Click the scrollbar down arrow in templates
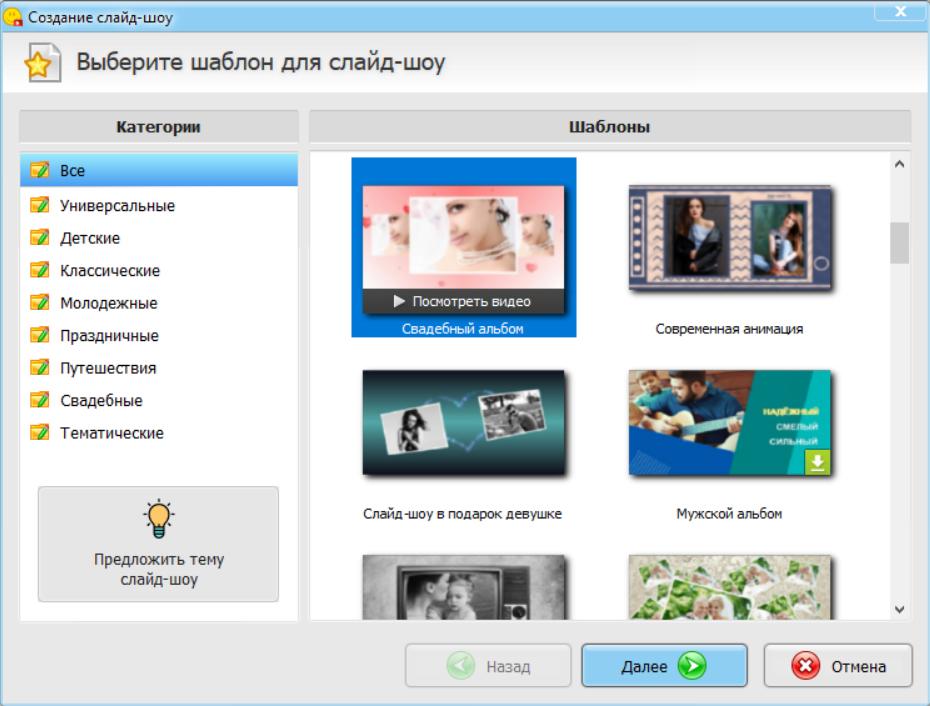930x706 pixels. pyautogui.click(x=899, y=609)
